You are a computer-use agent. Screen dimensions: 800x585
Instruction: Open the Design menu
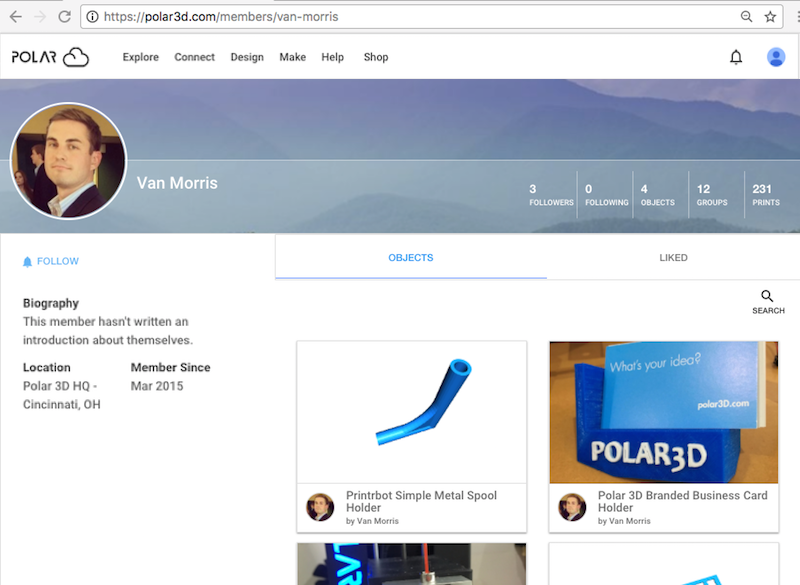point(247,57)
